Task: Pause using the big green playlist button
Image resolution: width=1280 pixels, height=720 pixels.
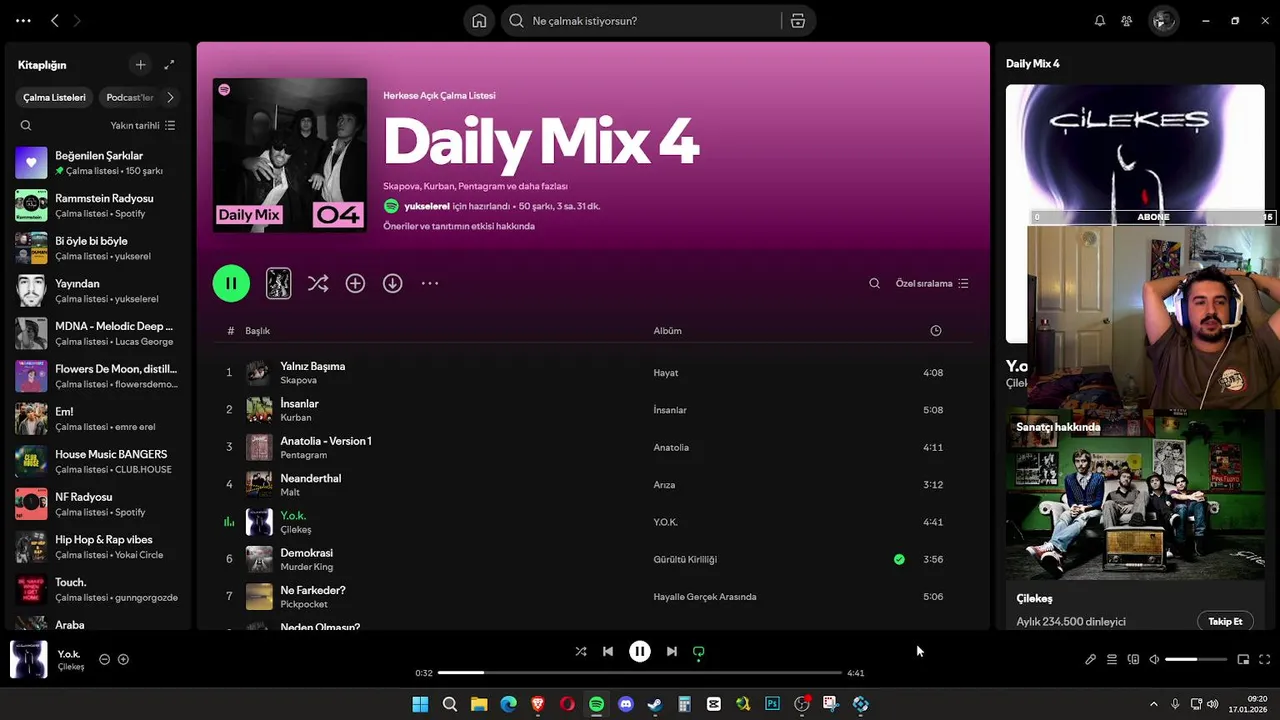Action: click(x=231, y=283)
